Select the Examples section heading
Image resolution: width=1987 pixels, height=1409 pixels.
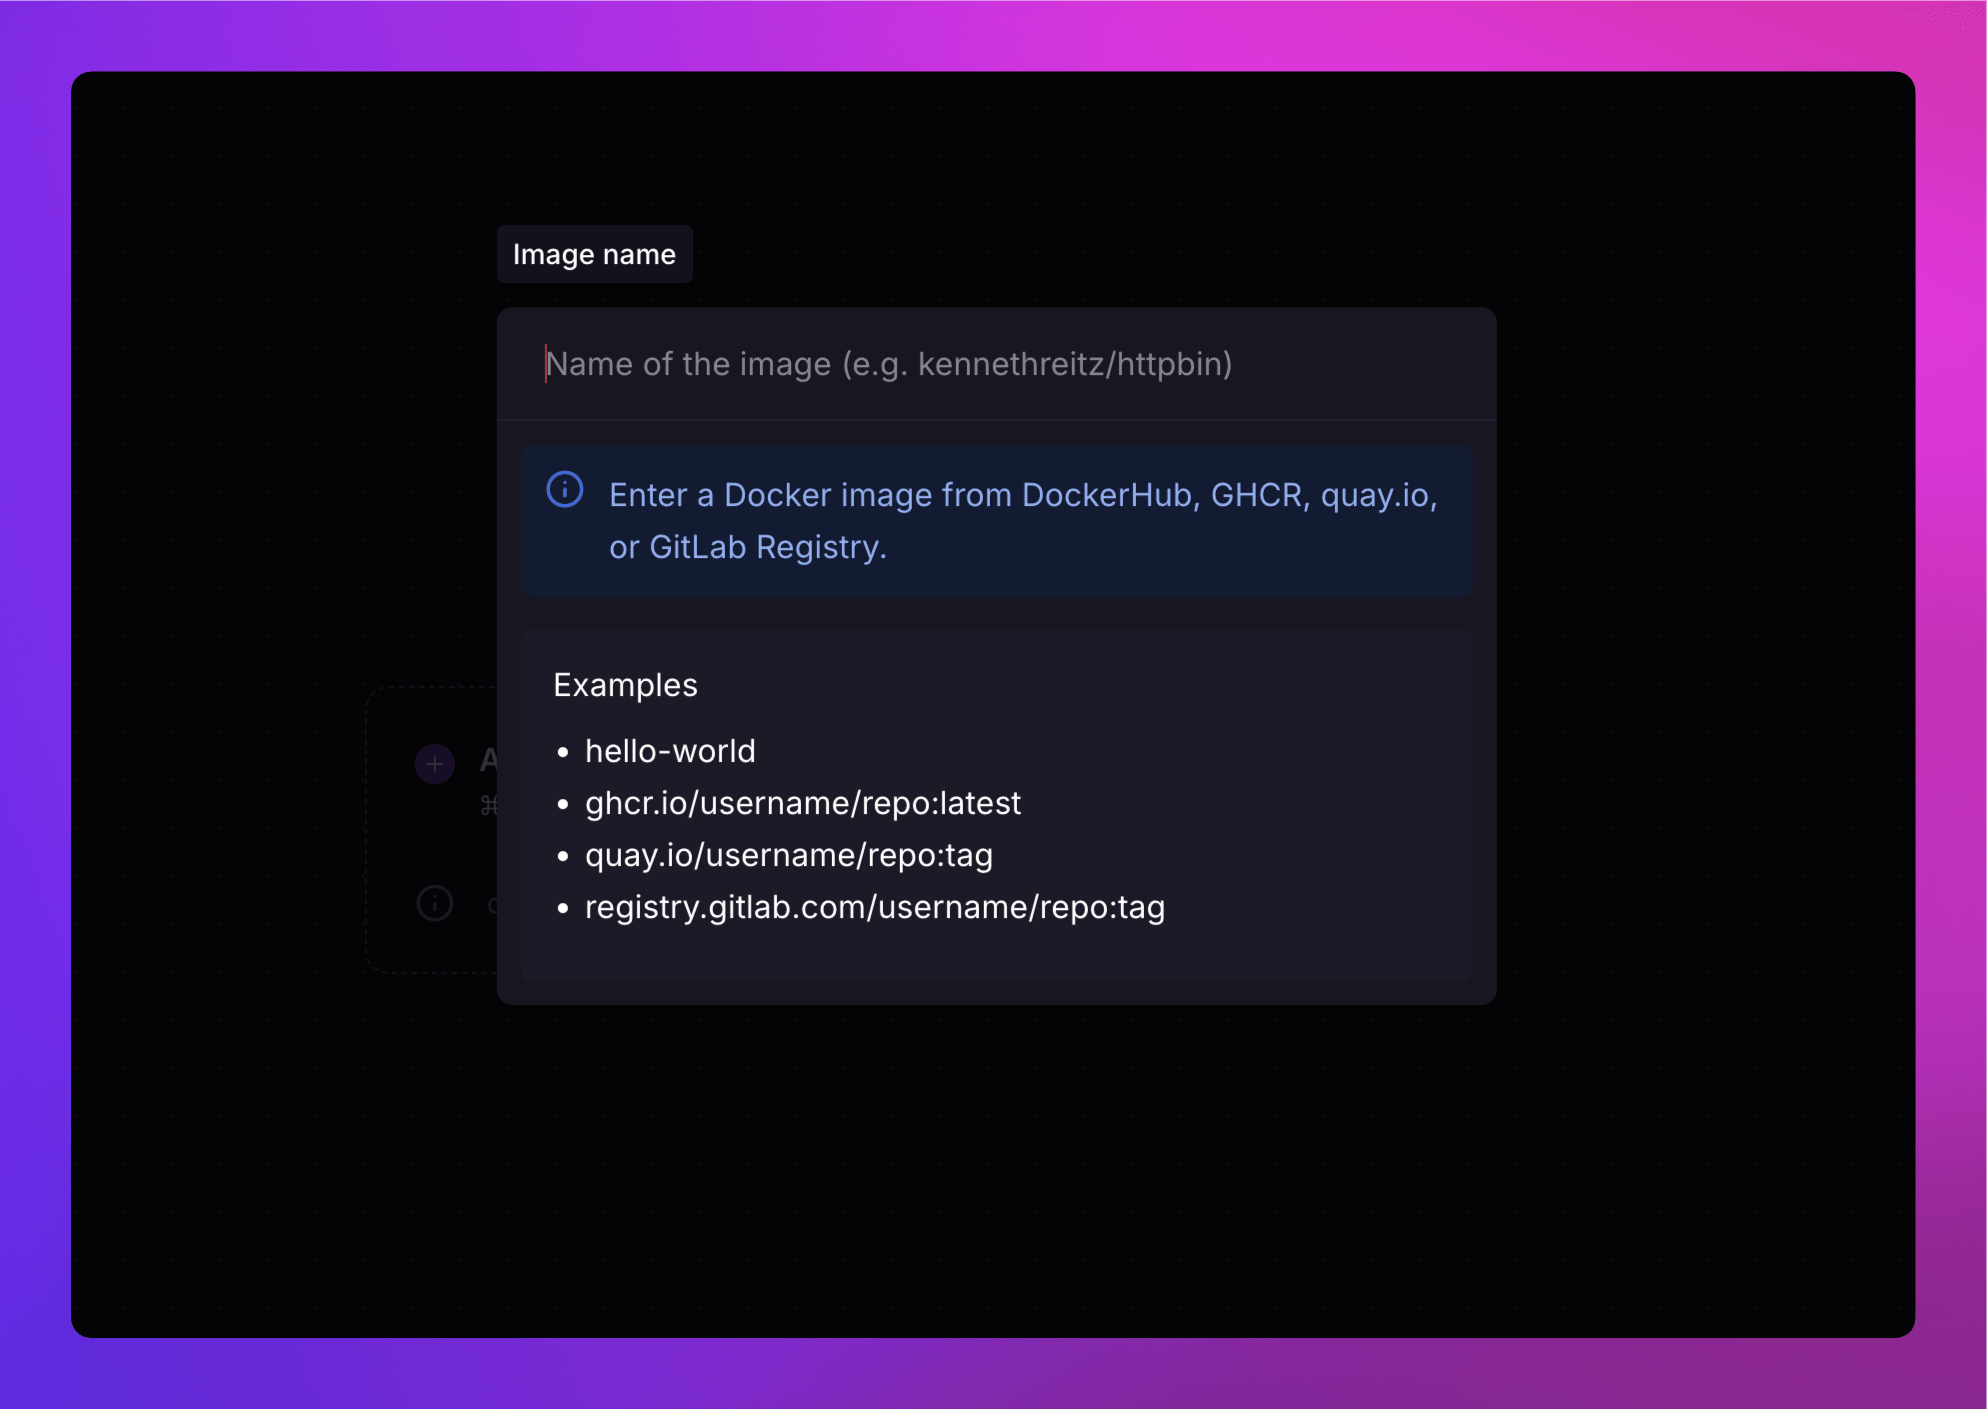[626, 685]
